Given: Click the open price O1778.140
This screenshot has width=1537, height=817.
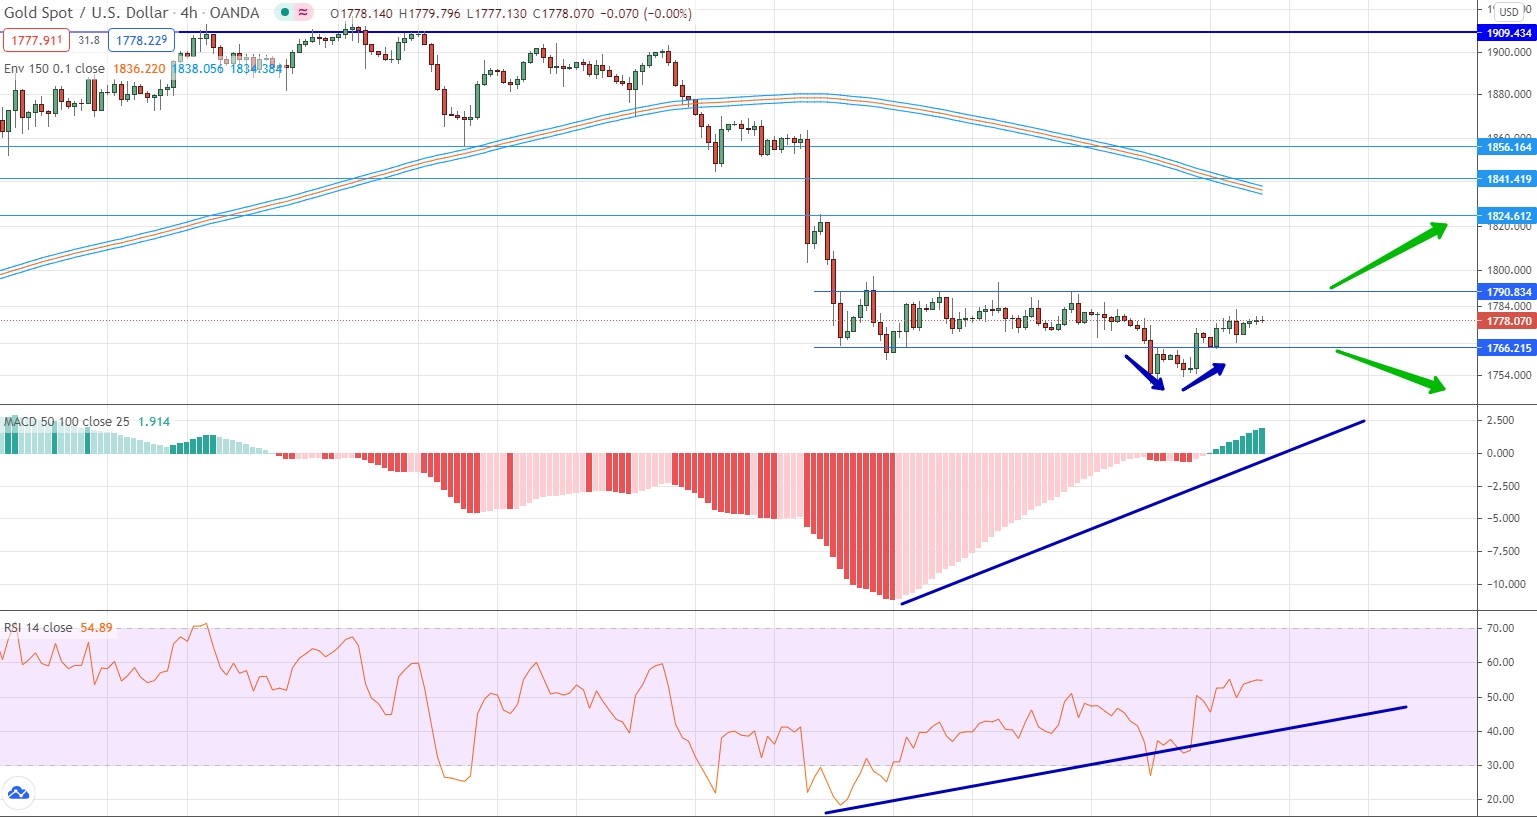Looking at the screenshot, I should pyautogui.click(x=361, y=14).
